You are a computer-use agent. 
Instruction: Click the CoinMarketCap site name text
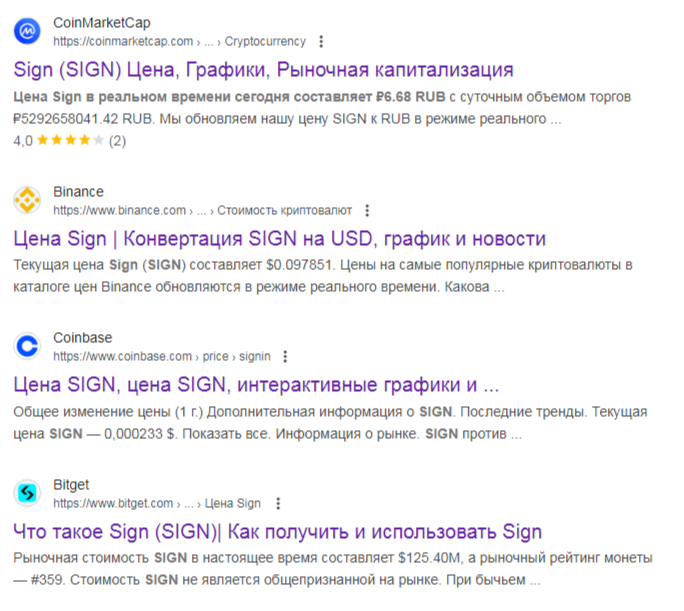(101, 23)
